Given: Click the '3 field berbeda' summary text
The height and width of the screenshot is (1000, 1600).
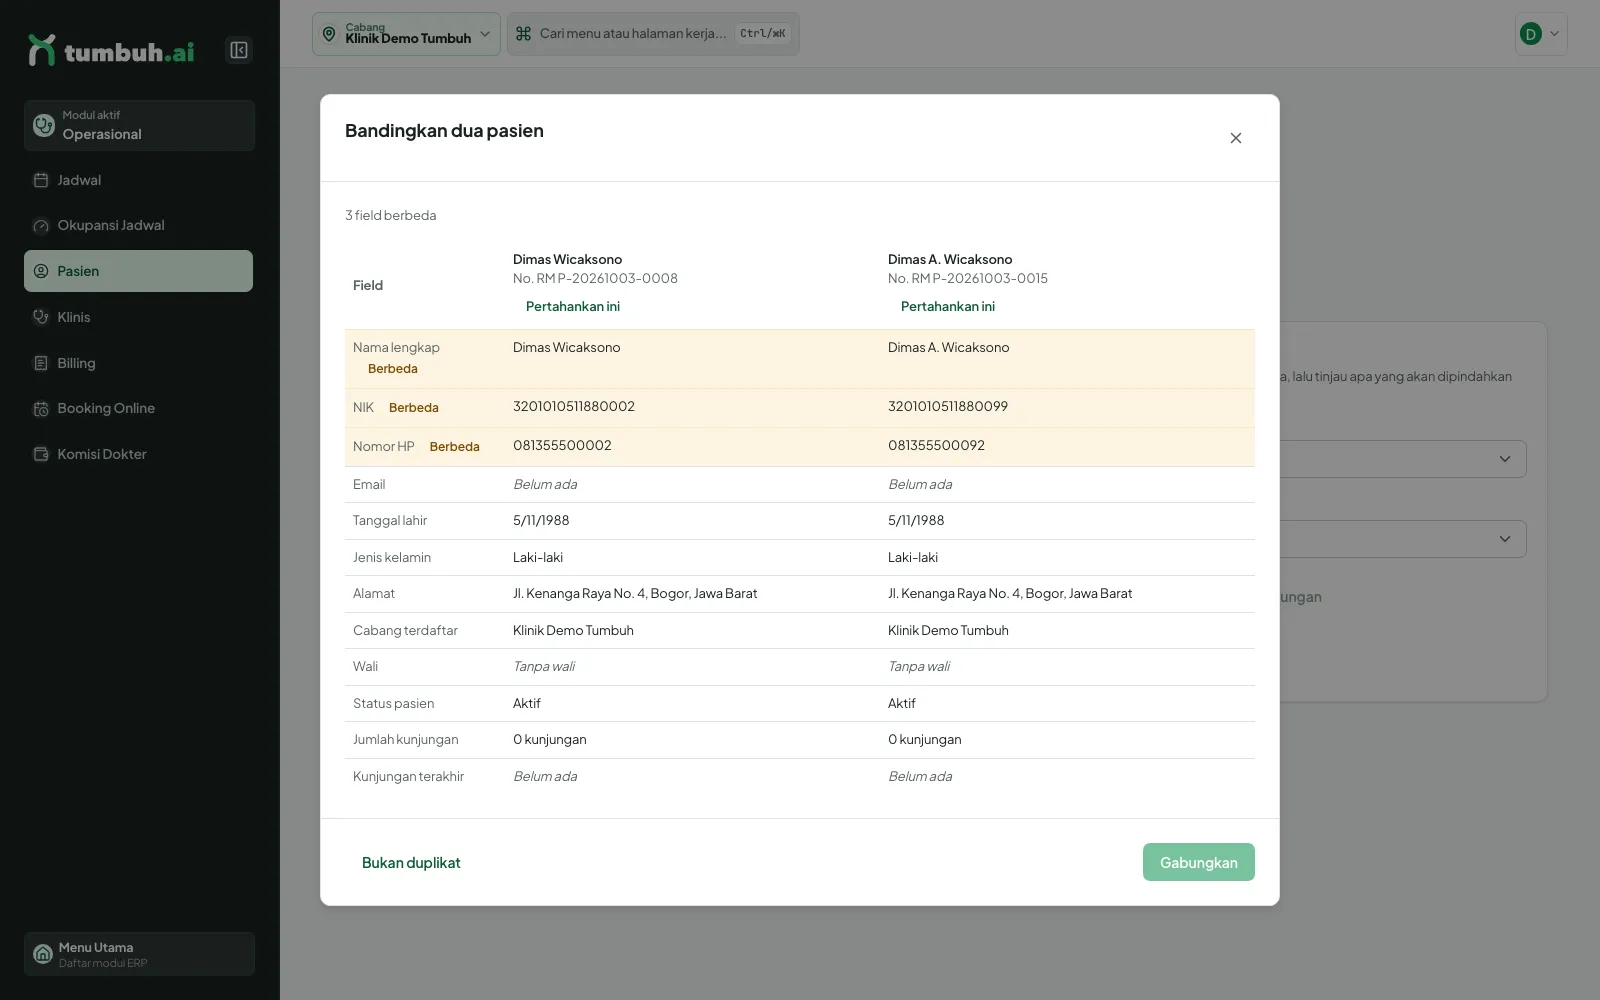Looking at the screenshot, I should (391, 216).
